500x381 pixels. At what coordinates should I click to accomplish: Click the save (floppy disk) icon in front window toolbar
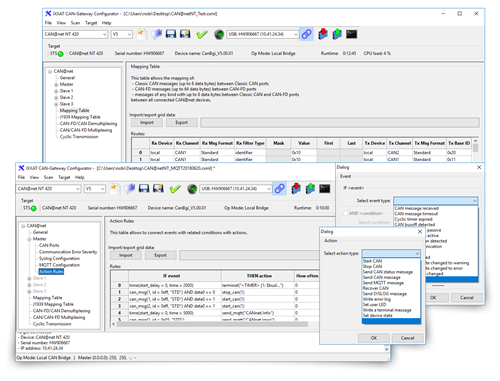pos(144,189)
